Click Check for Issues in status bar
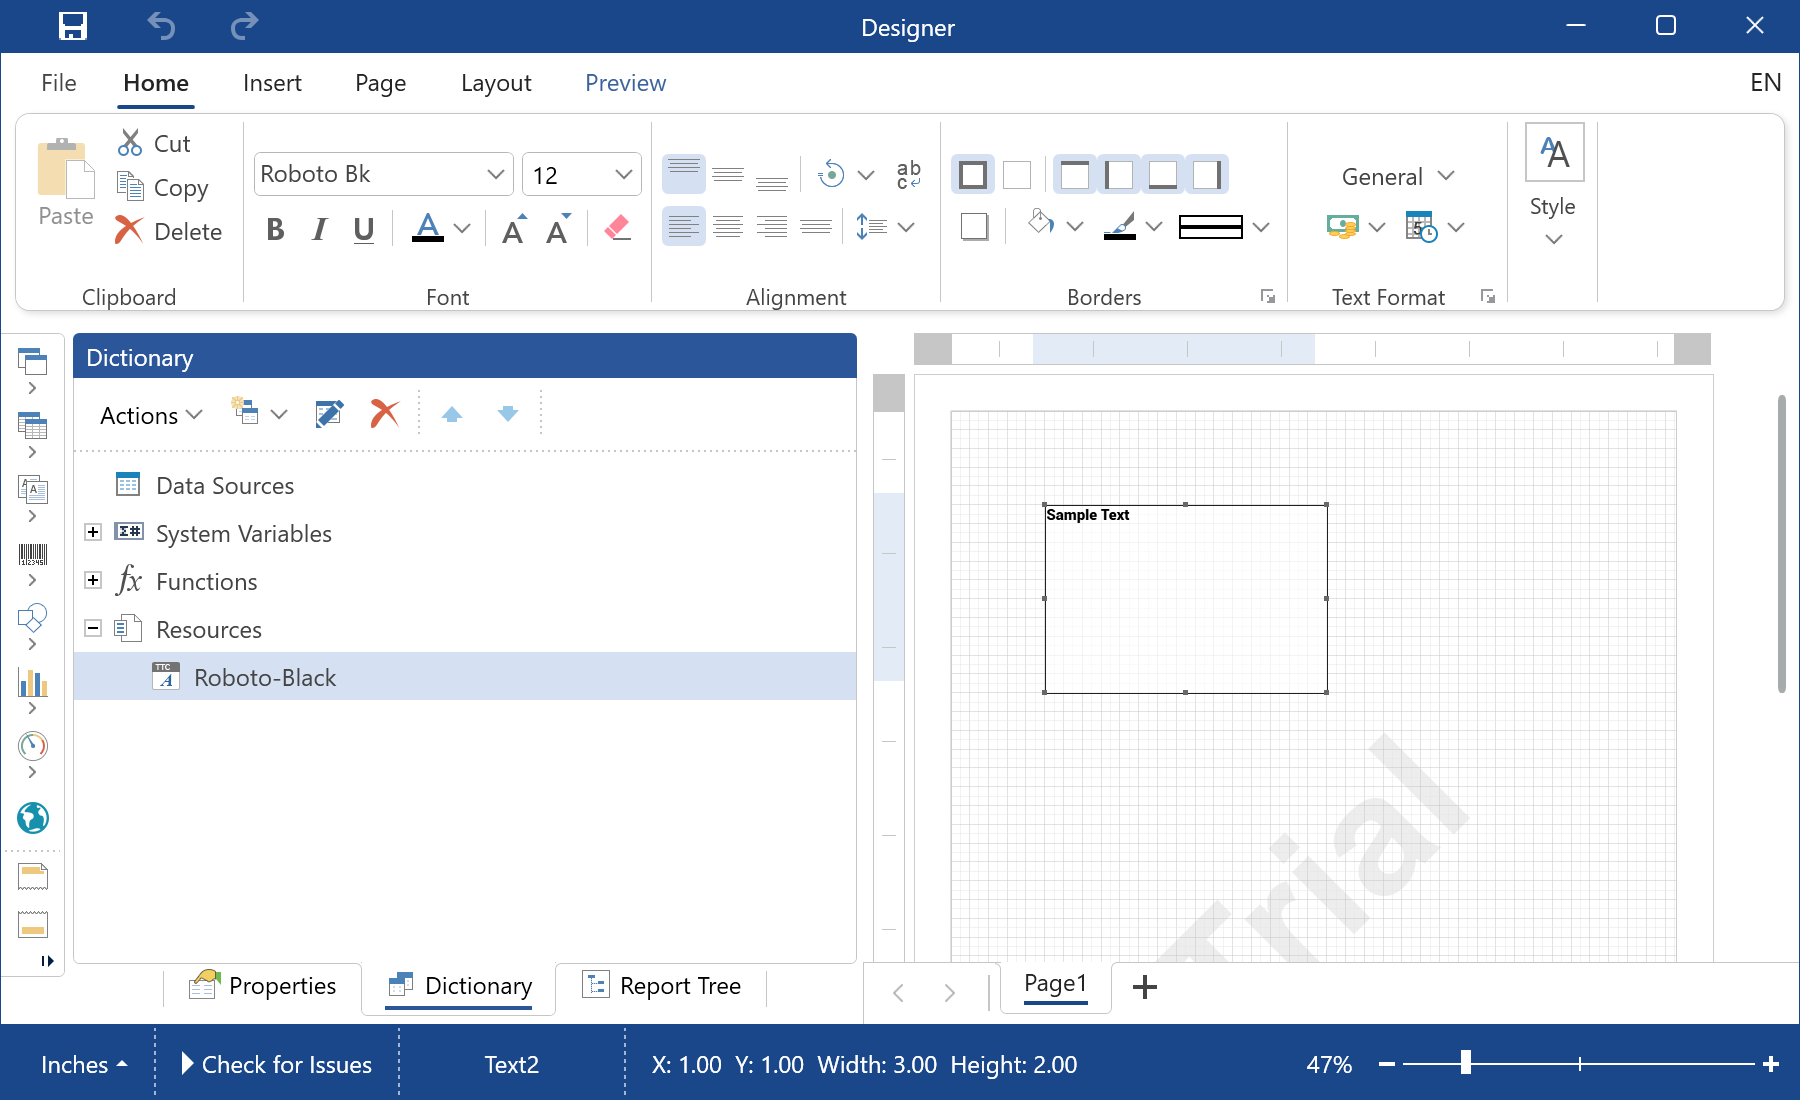 coord(276,1064)
